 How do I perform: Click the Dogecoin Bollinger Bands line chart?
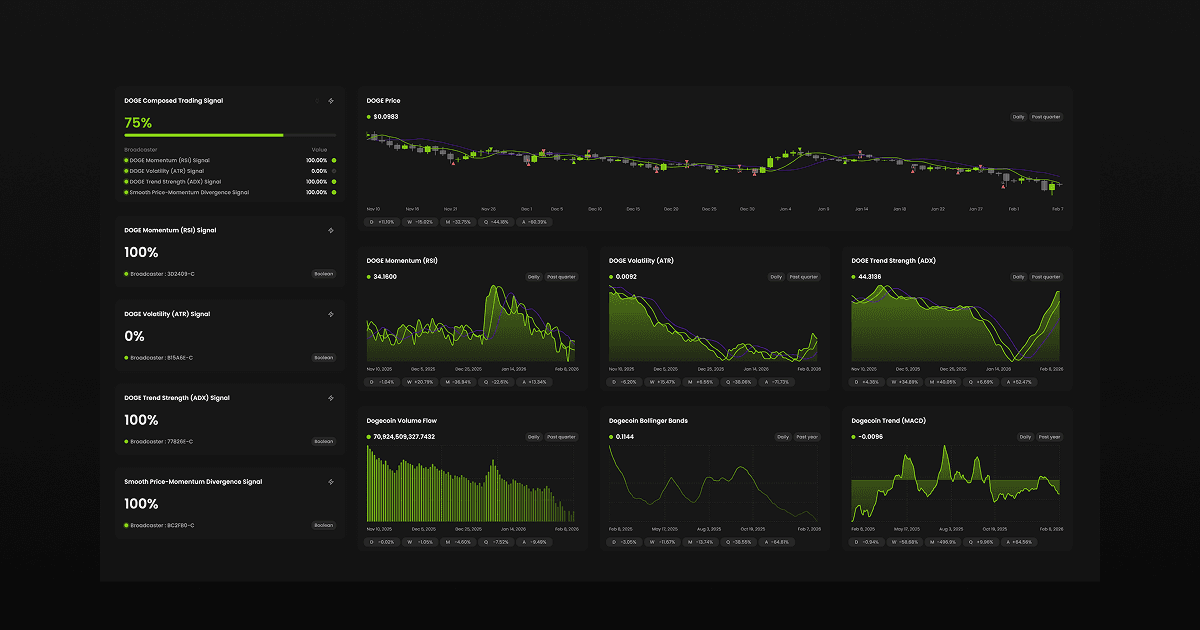click(714, 484)
